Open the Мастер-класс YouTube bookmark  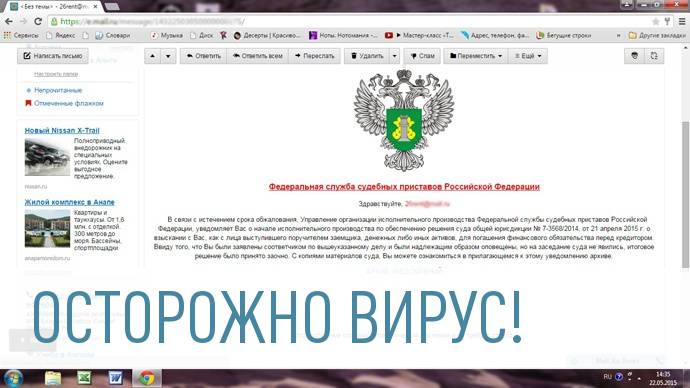419,35
